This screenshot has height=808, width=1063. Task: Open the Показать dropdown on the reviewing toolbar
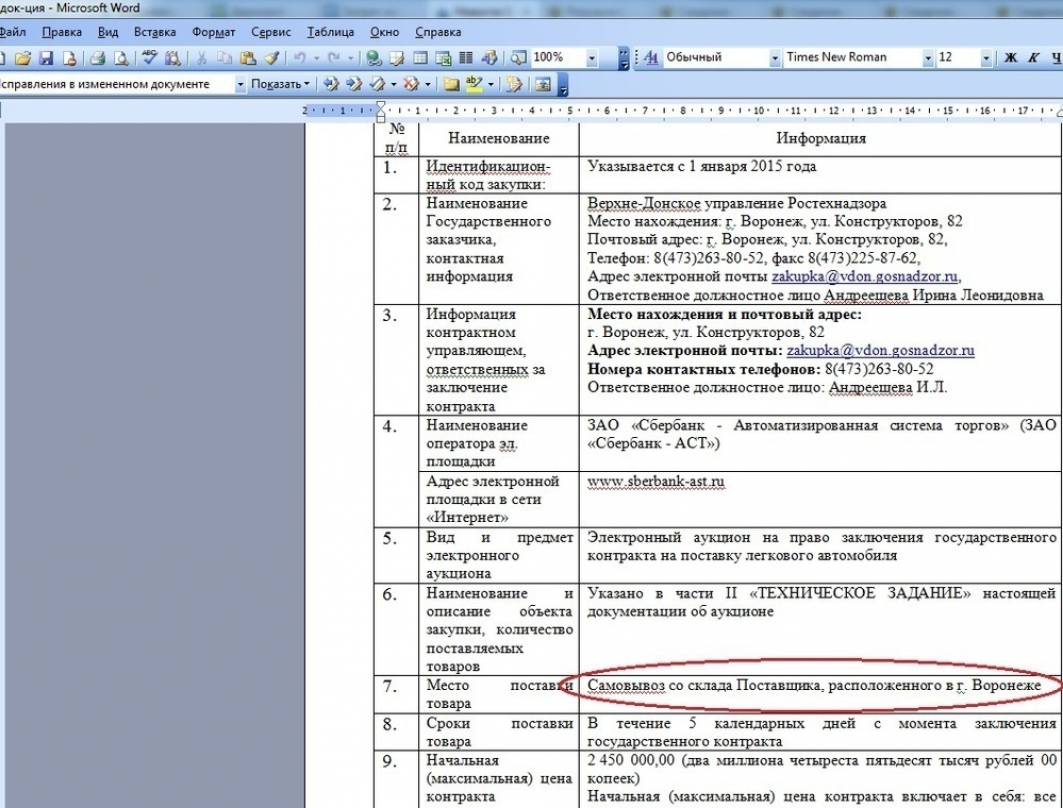279,84
